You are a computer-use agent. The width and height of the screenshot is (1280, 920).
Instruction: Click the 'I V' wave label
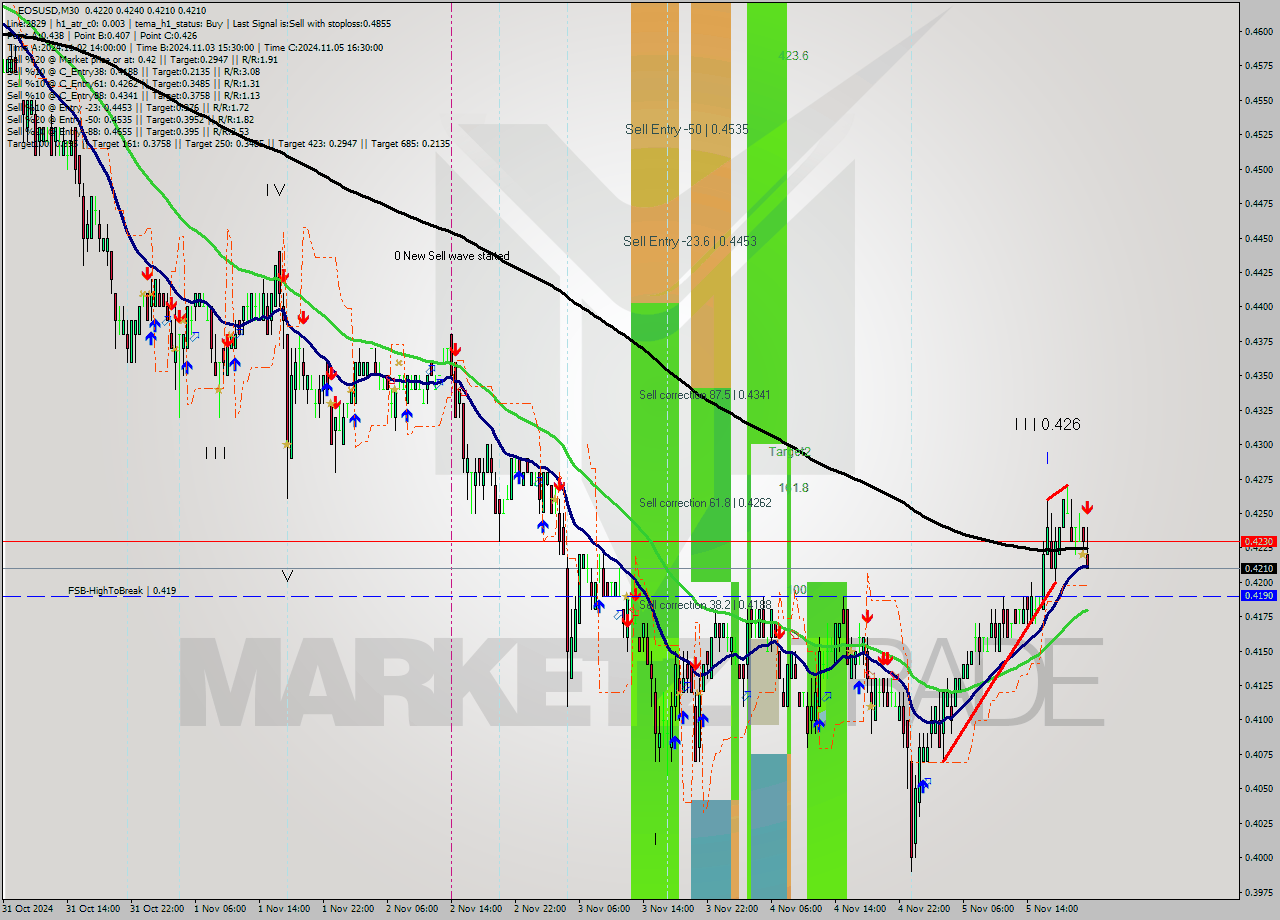pos(276,189)
